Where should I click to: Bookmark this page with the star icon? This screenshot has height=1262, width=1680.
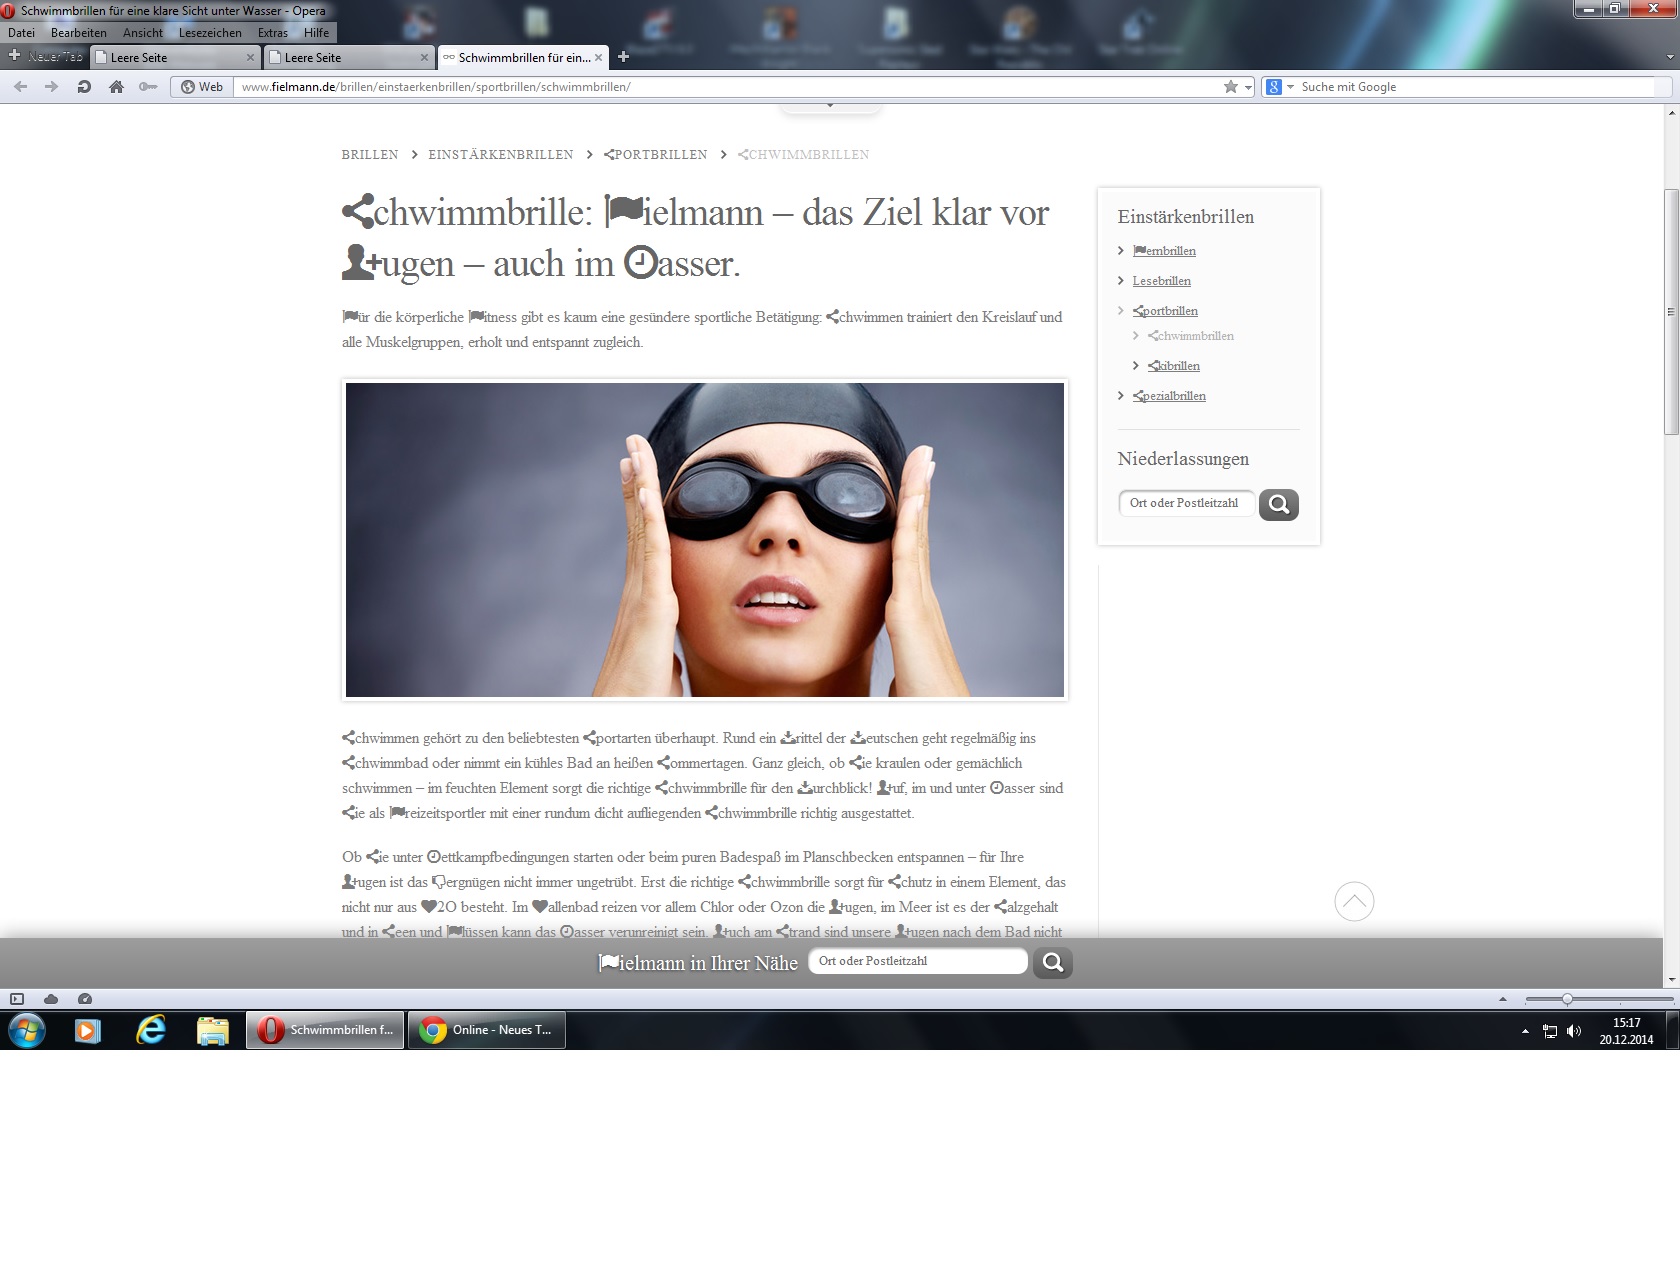tap(1231, 87)
